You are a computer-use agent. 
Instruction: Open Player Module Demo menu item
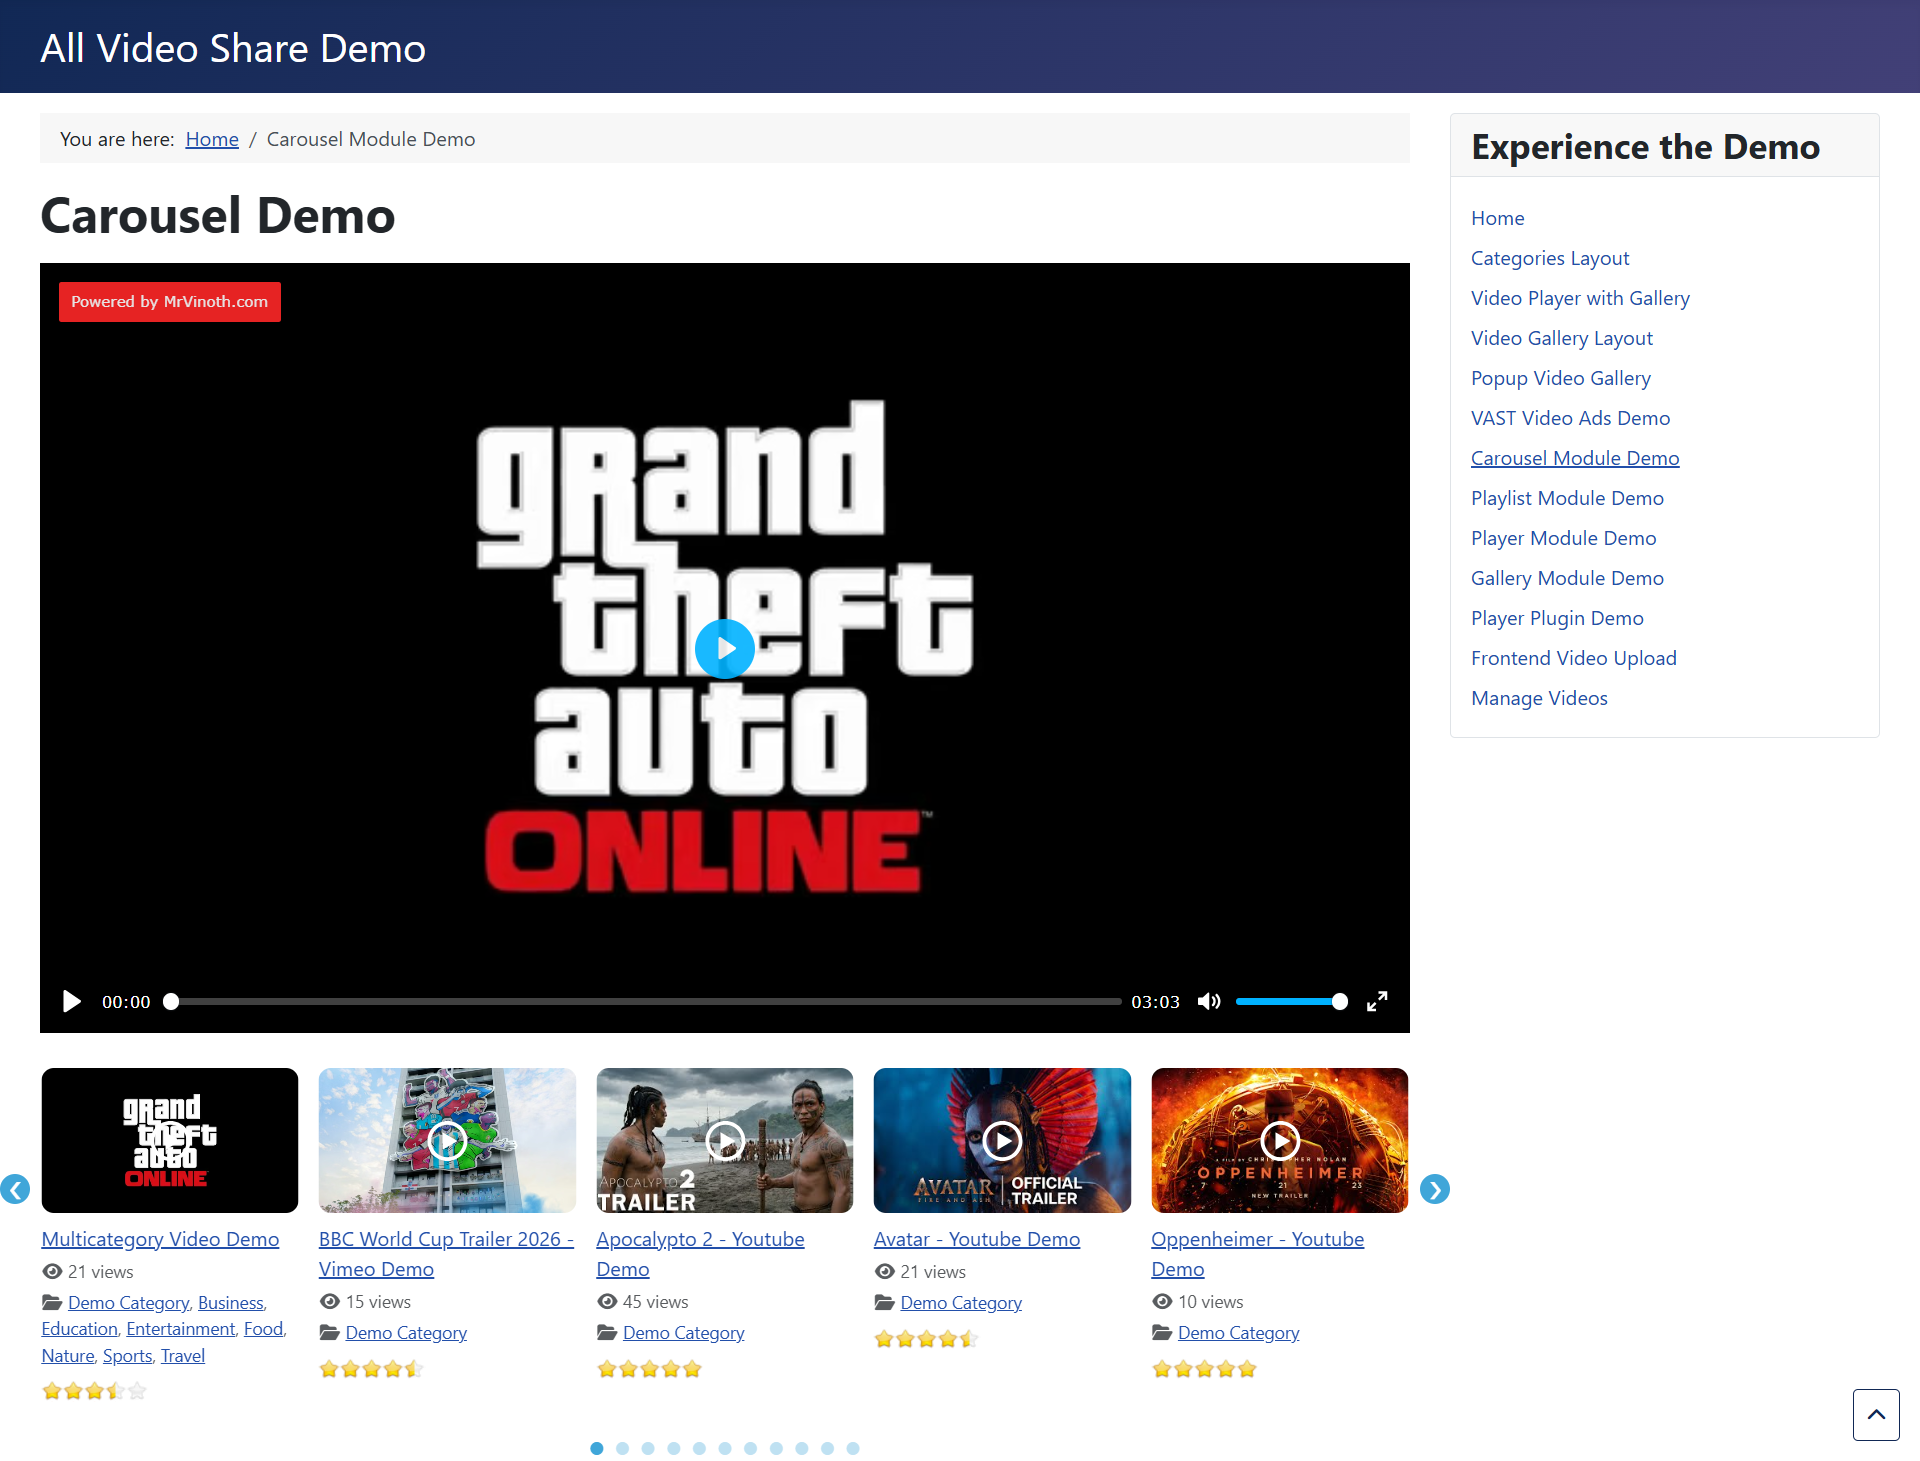pos(1564,538)
